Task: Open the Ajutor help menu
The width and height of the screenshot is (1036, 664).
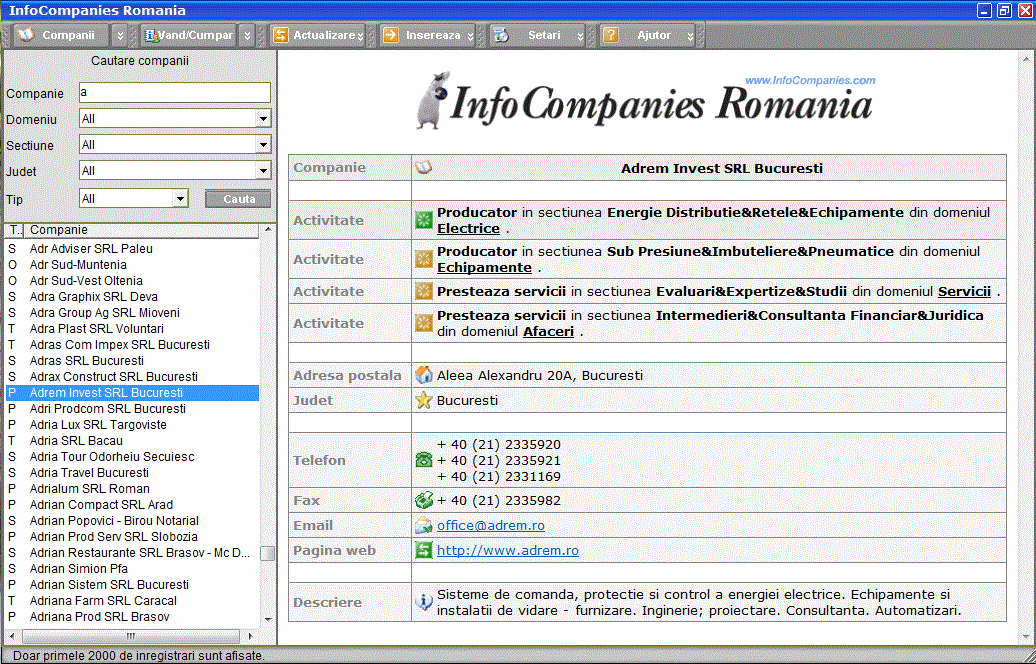Action: (x=653, y=35)
